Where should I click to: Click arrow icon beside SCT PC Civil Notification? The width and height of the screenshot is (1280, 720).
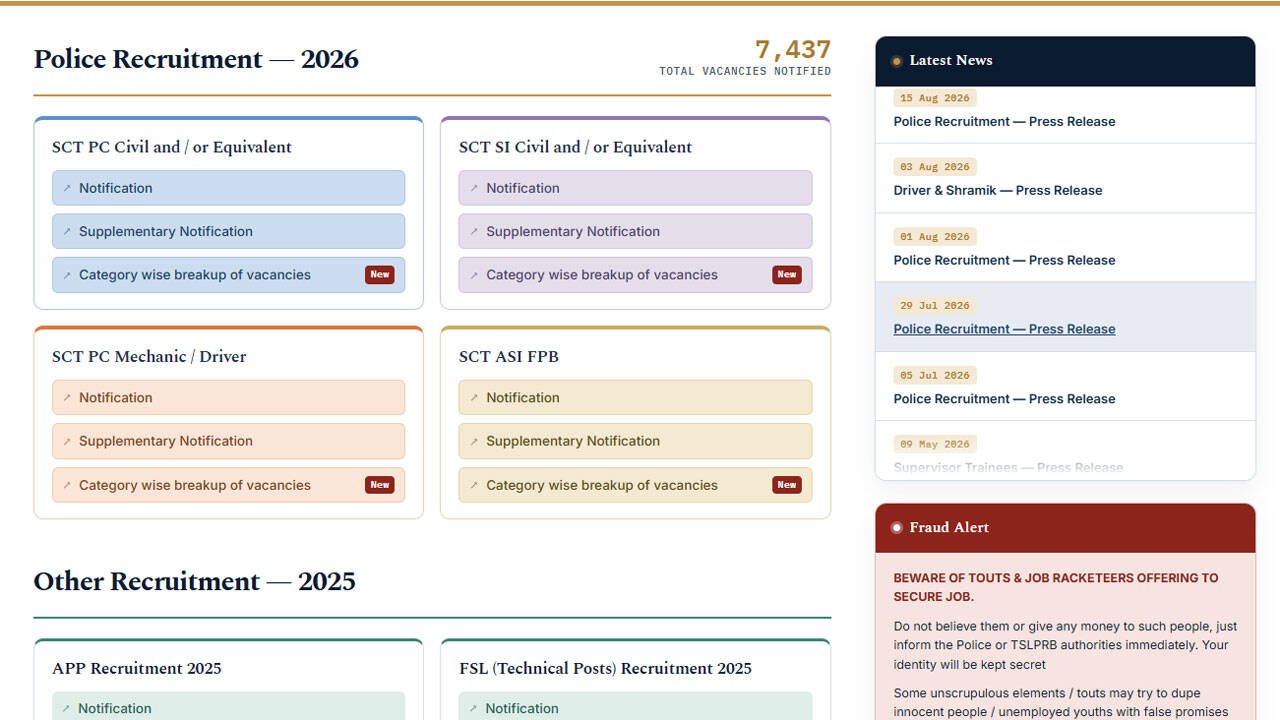tap(67, 188)
